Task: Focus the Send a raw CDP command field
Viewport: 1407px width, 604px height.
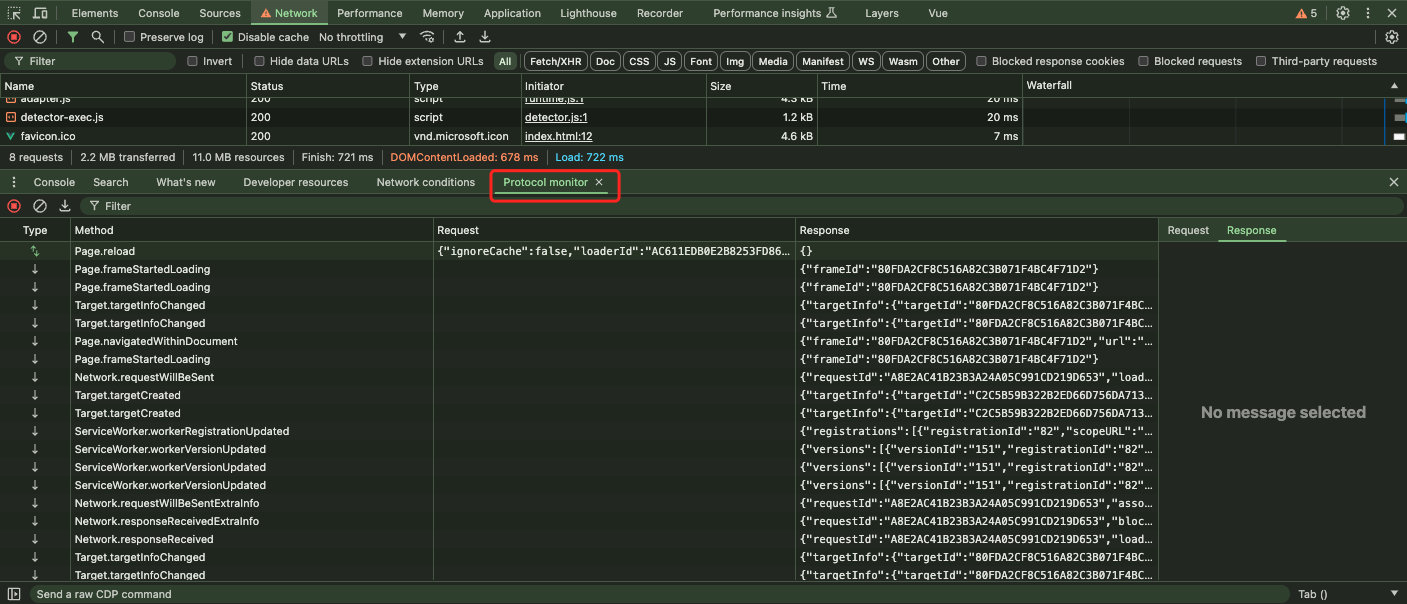Action: pos(660,594)
